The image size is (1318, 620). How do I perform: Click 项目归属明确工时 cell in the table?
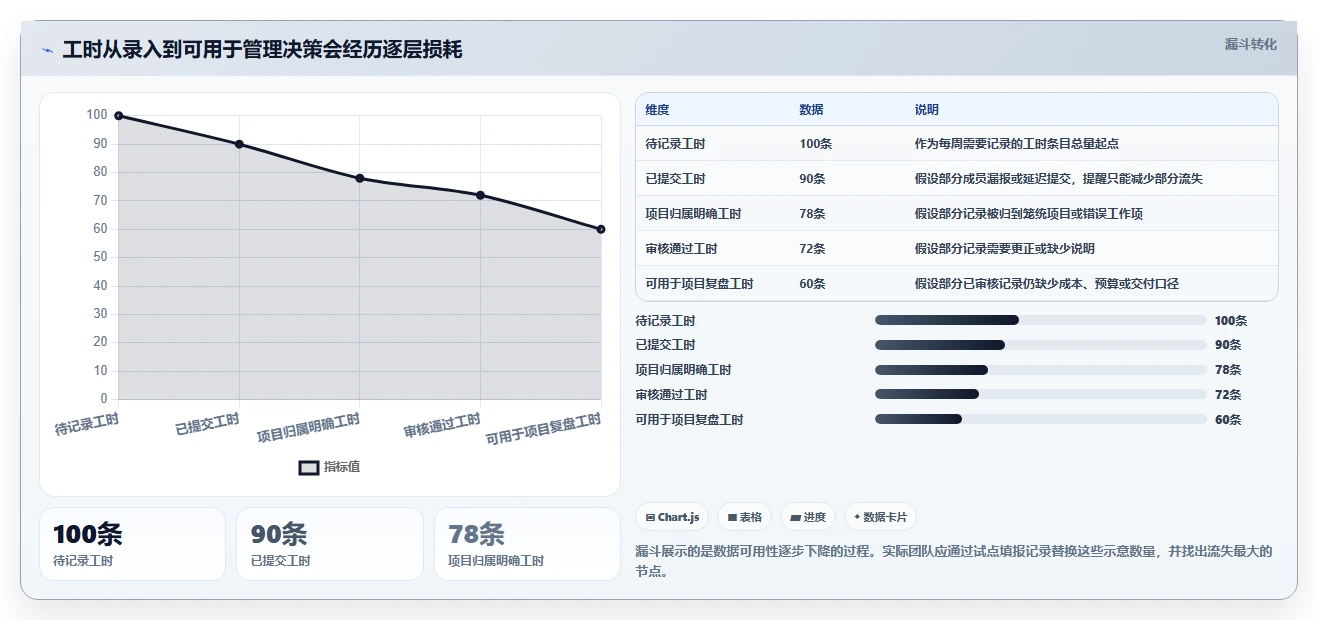point(693,214)
